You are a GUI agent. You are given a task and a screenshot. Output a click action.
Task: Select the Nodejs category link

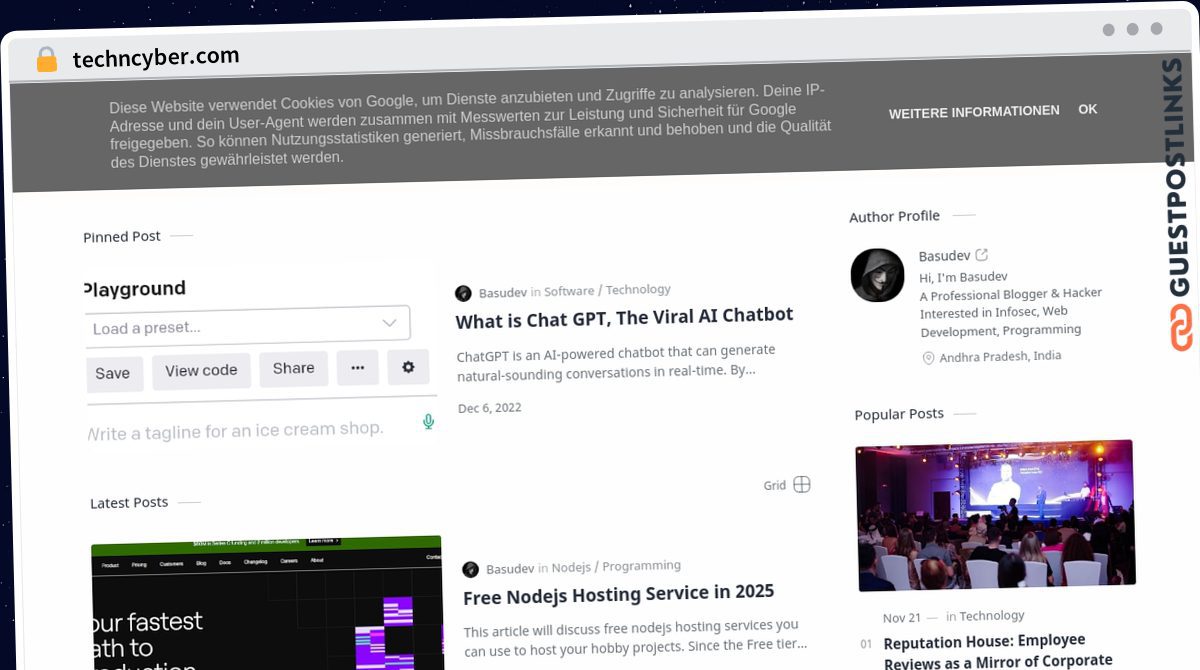(571, 567)
